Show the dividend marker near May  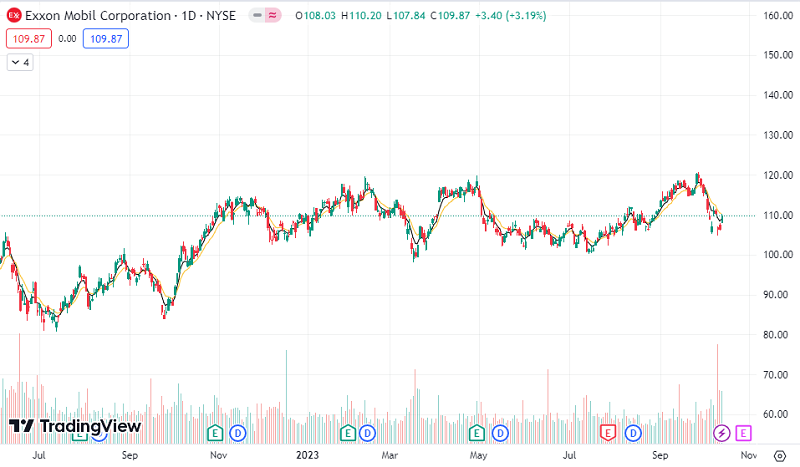(x=502, y=432)
